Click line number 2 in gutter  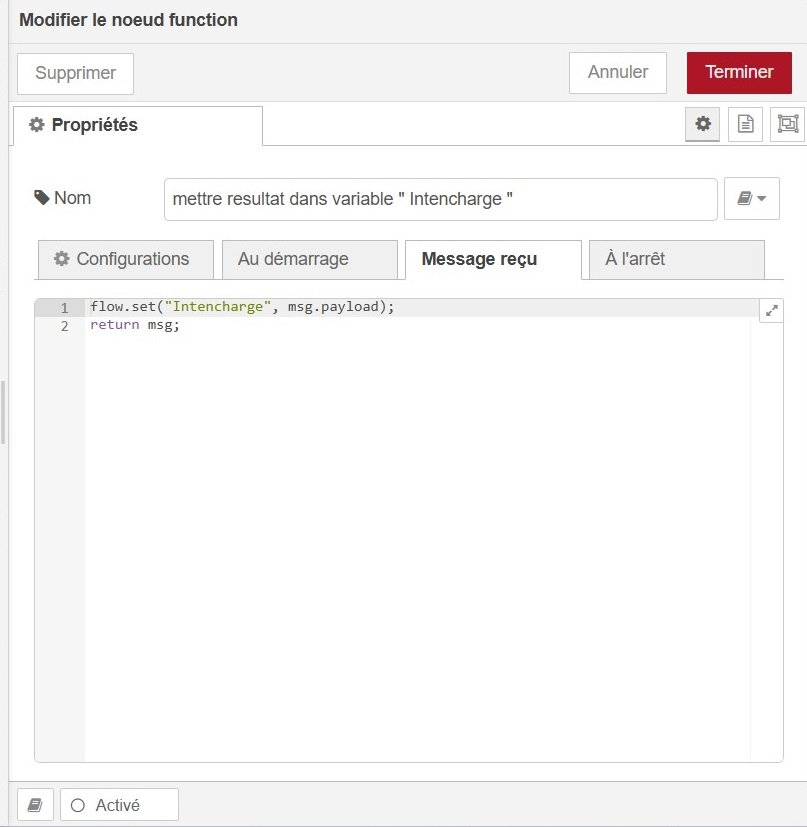point(64,327)
